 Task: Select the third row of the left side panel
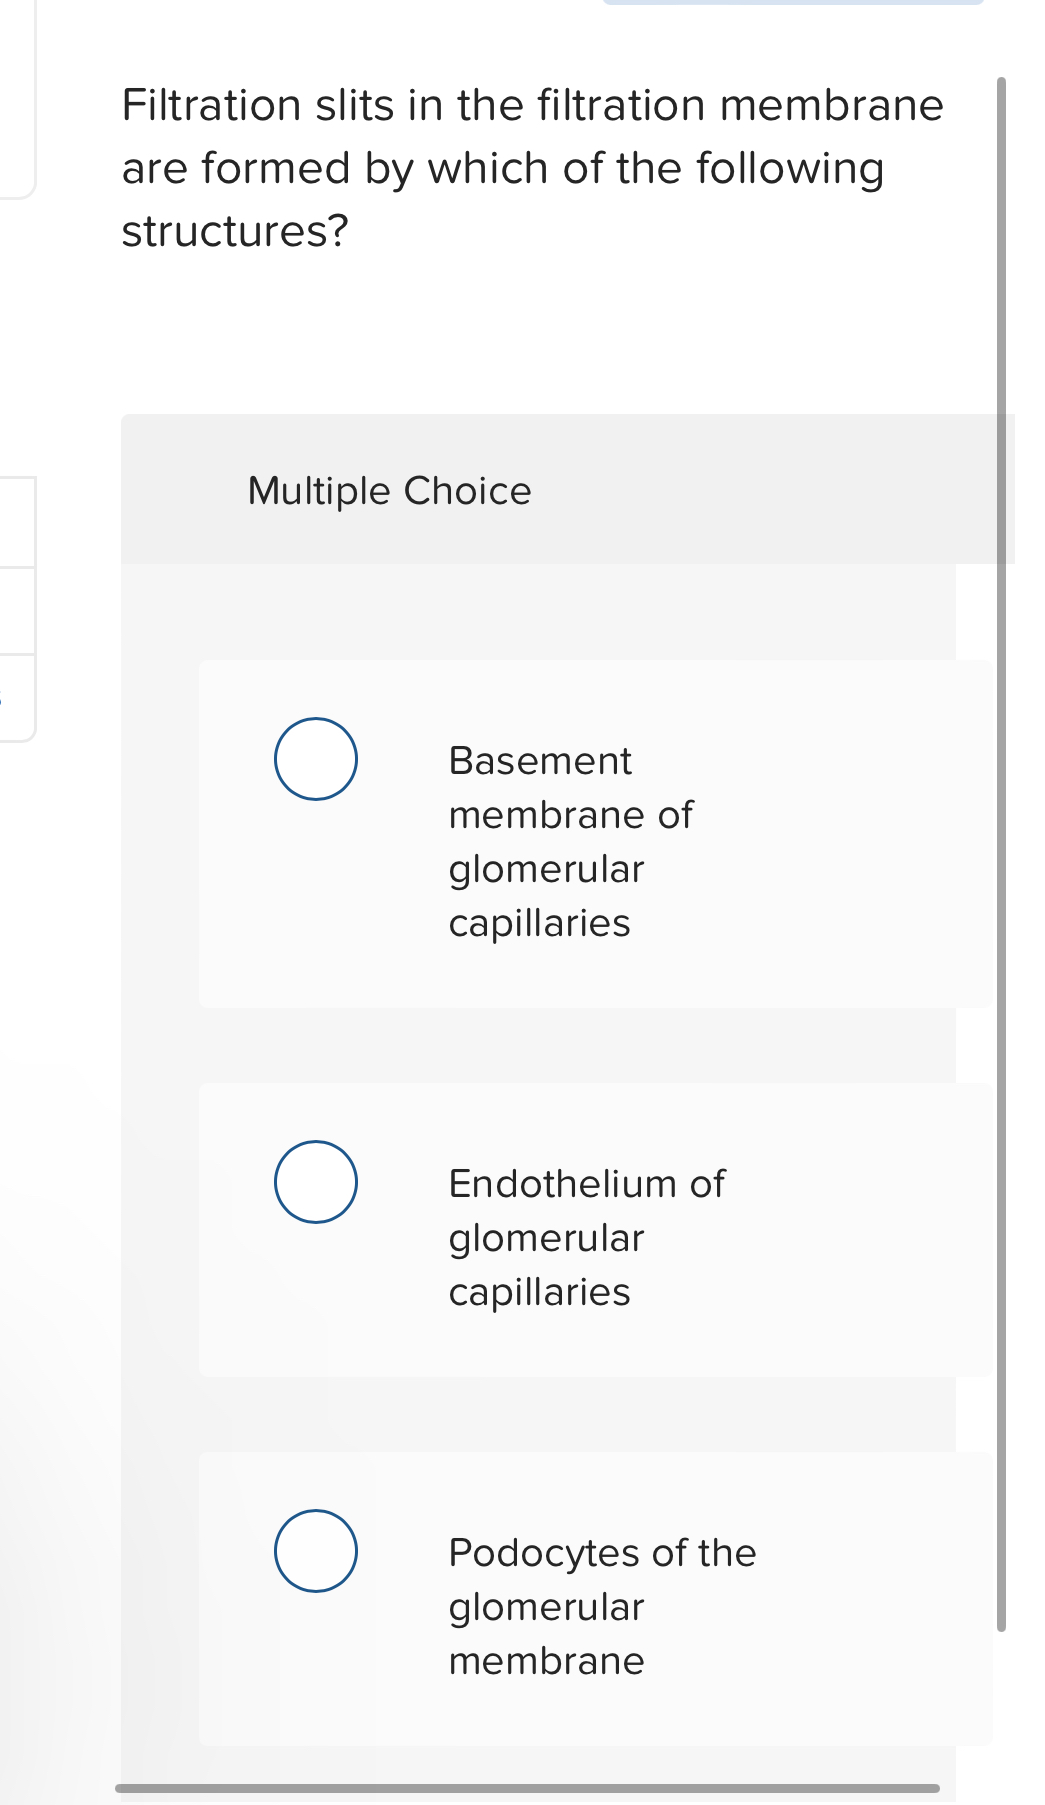(17, 697)
